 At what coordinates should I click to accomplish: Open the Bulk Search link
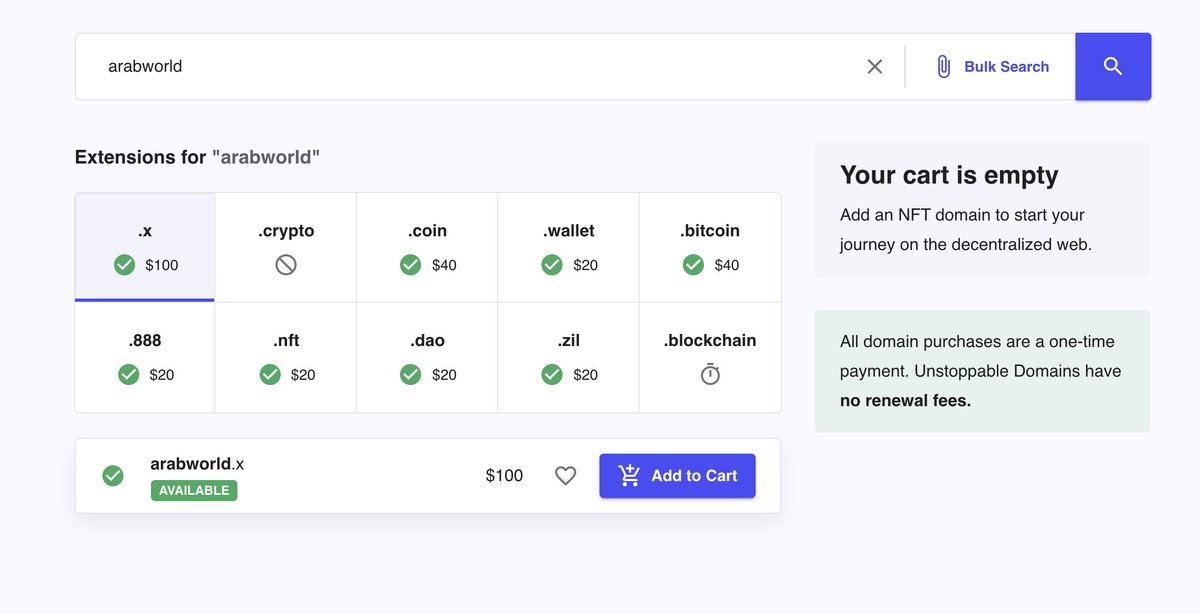click(1006, 67)
